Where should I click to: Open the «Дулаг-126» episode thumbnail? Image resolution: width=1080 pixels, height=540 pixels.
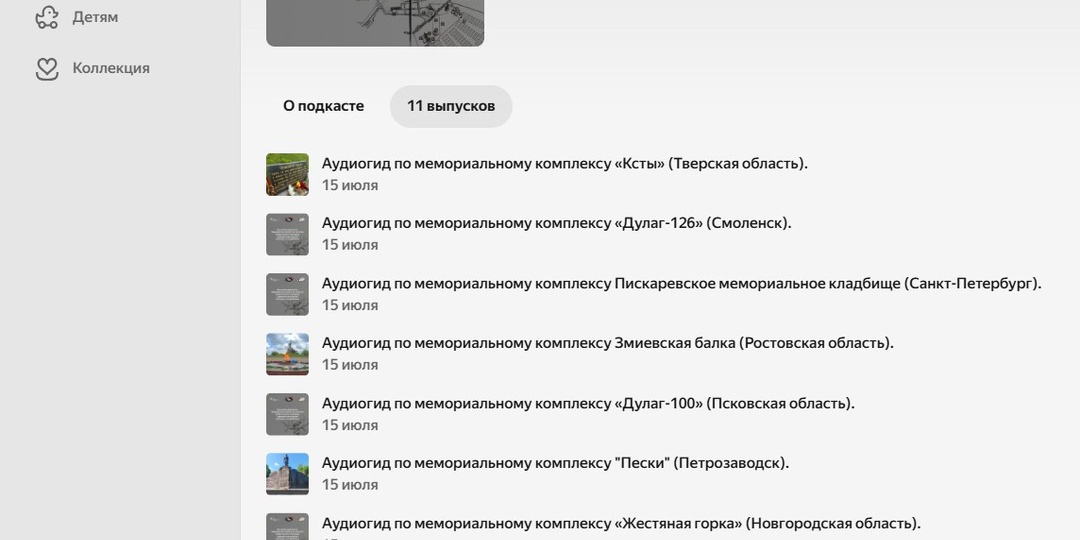tap(287, 234)
